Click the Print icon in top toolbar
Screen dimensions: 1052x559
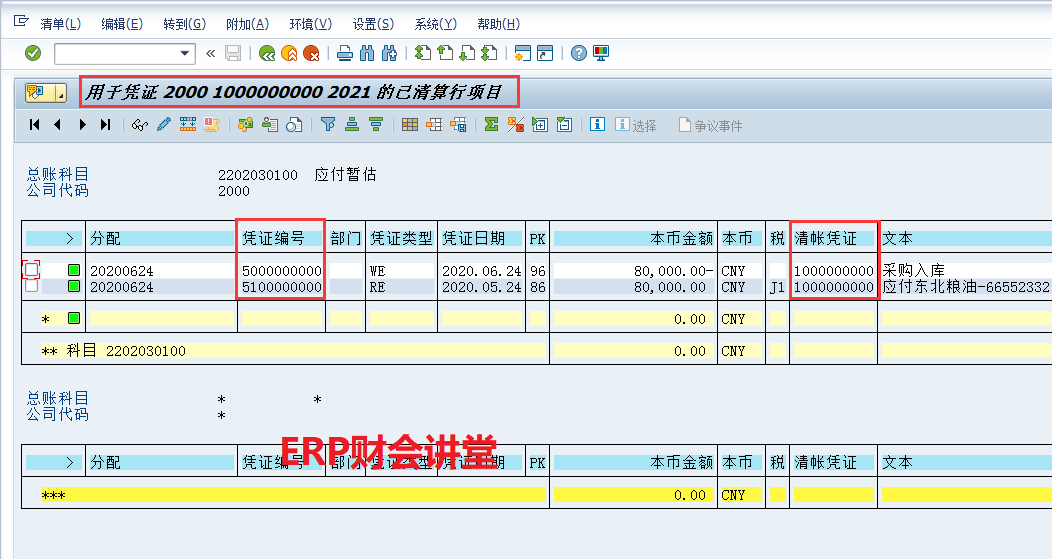(344, 53)
